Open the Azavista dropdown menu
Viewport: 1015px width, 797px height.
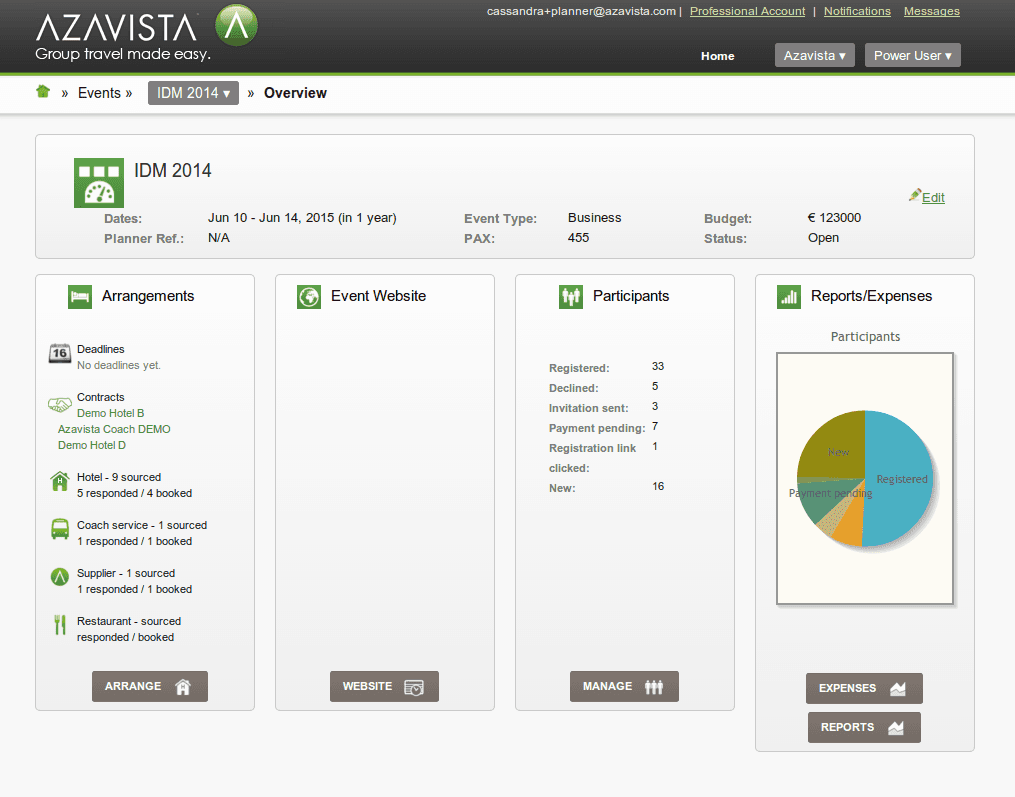click(814, 55)
